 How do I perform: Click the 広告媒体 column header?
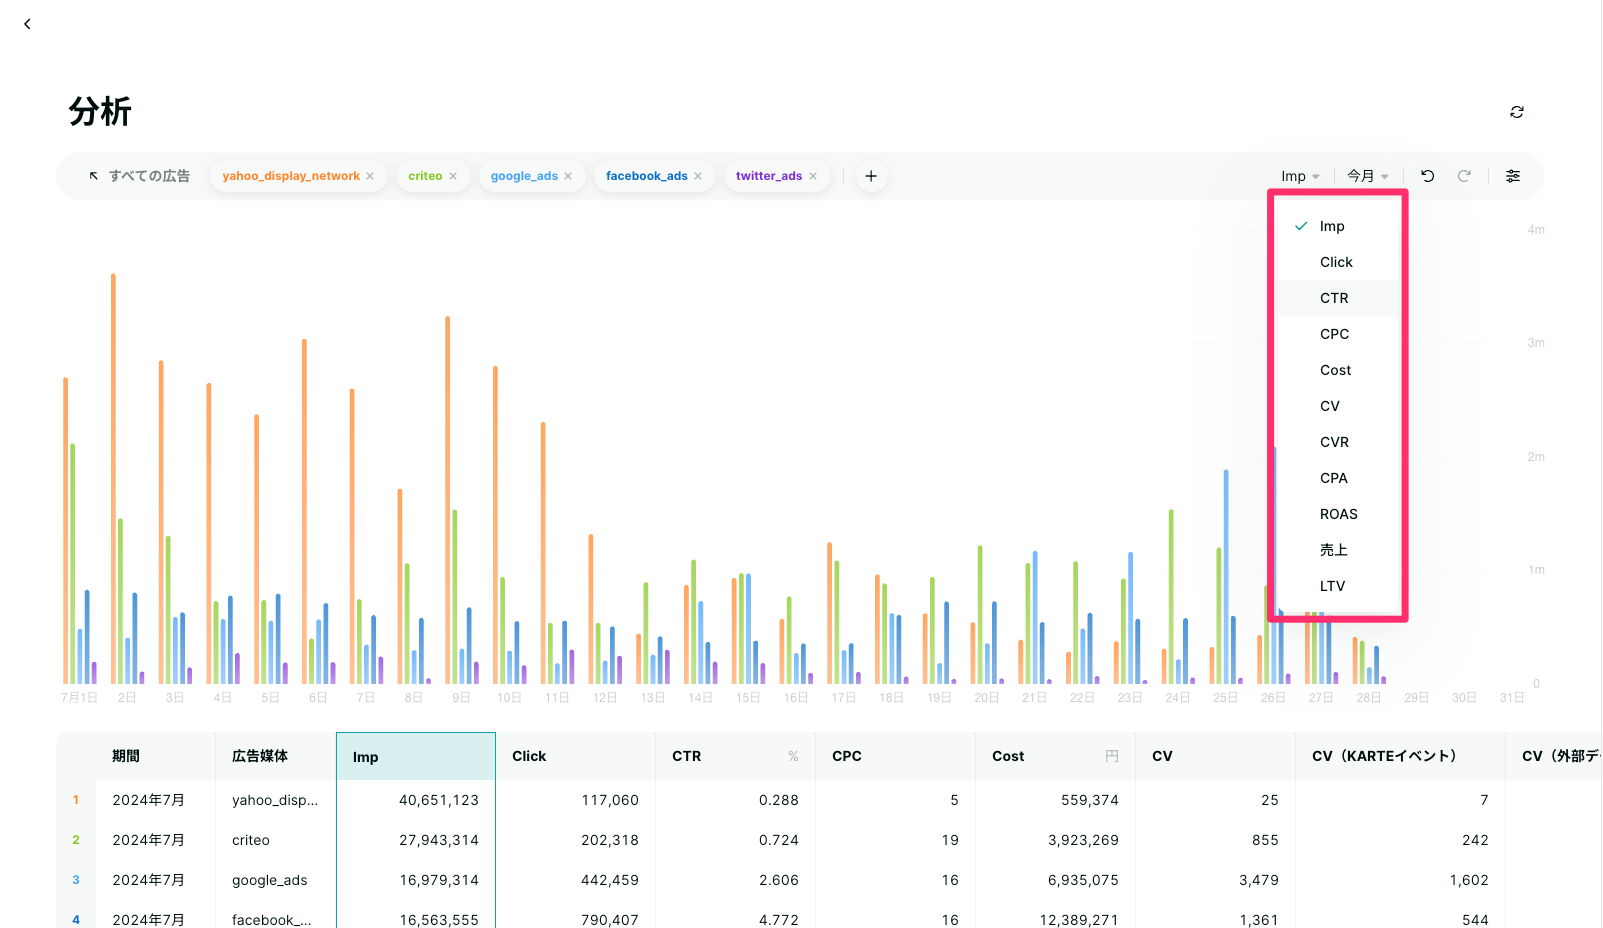pyautogui.click(x=276, y=756)
